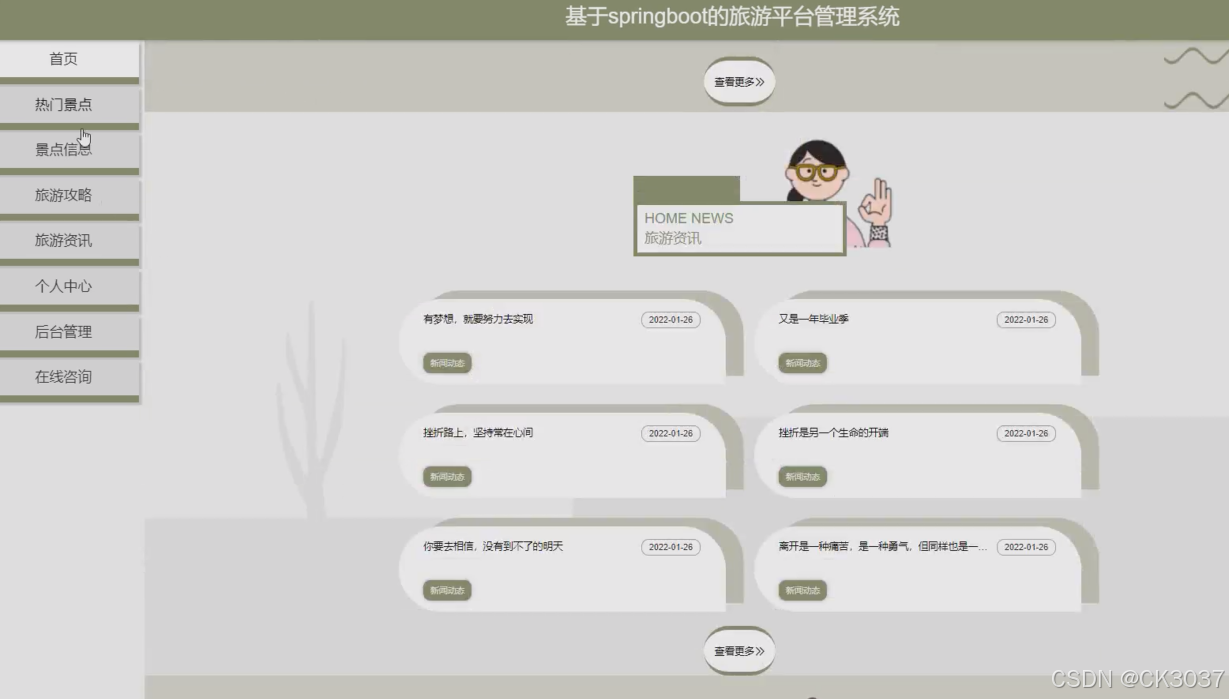Click the HOME NEWS 旅游资讯 section header

coord(739,228)
